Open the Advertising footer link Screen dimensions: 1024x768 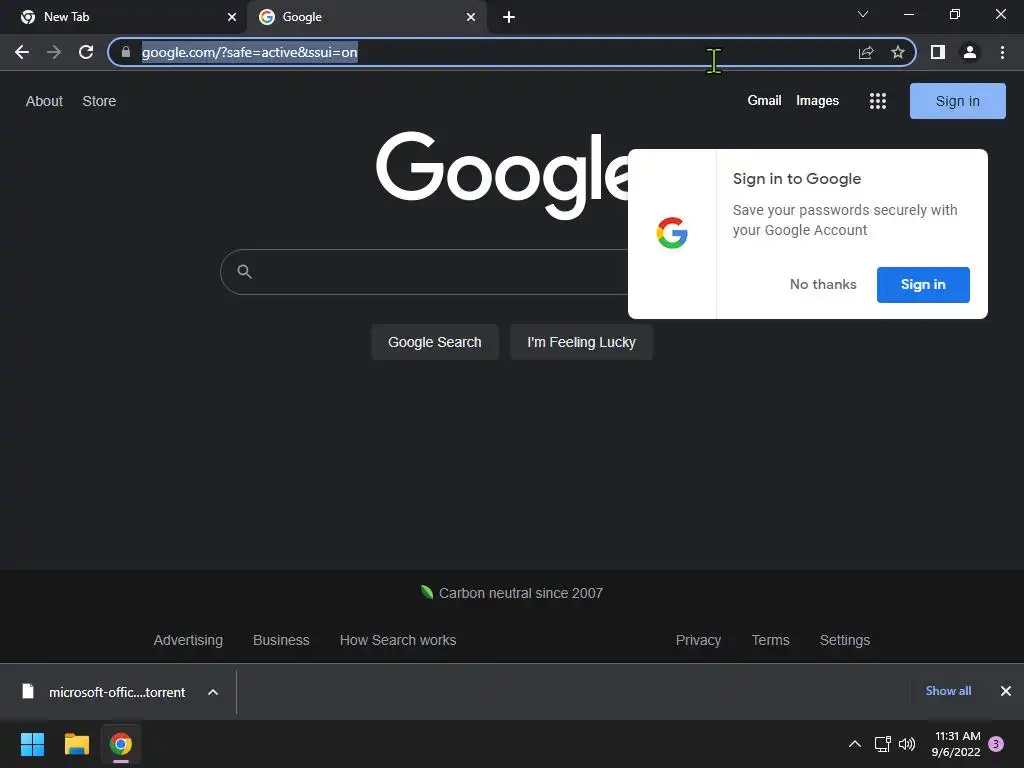click(188, 640)
